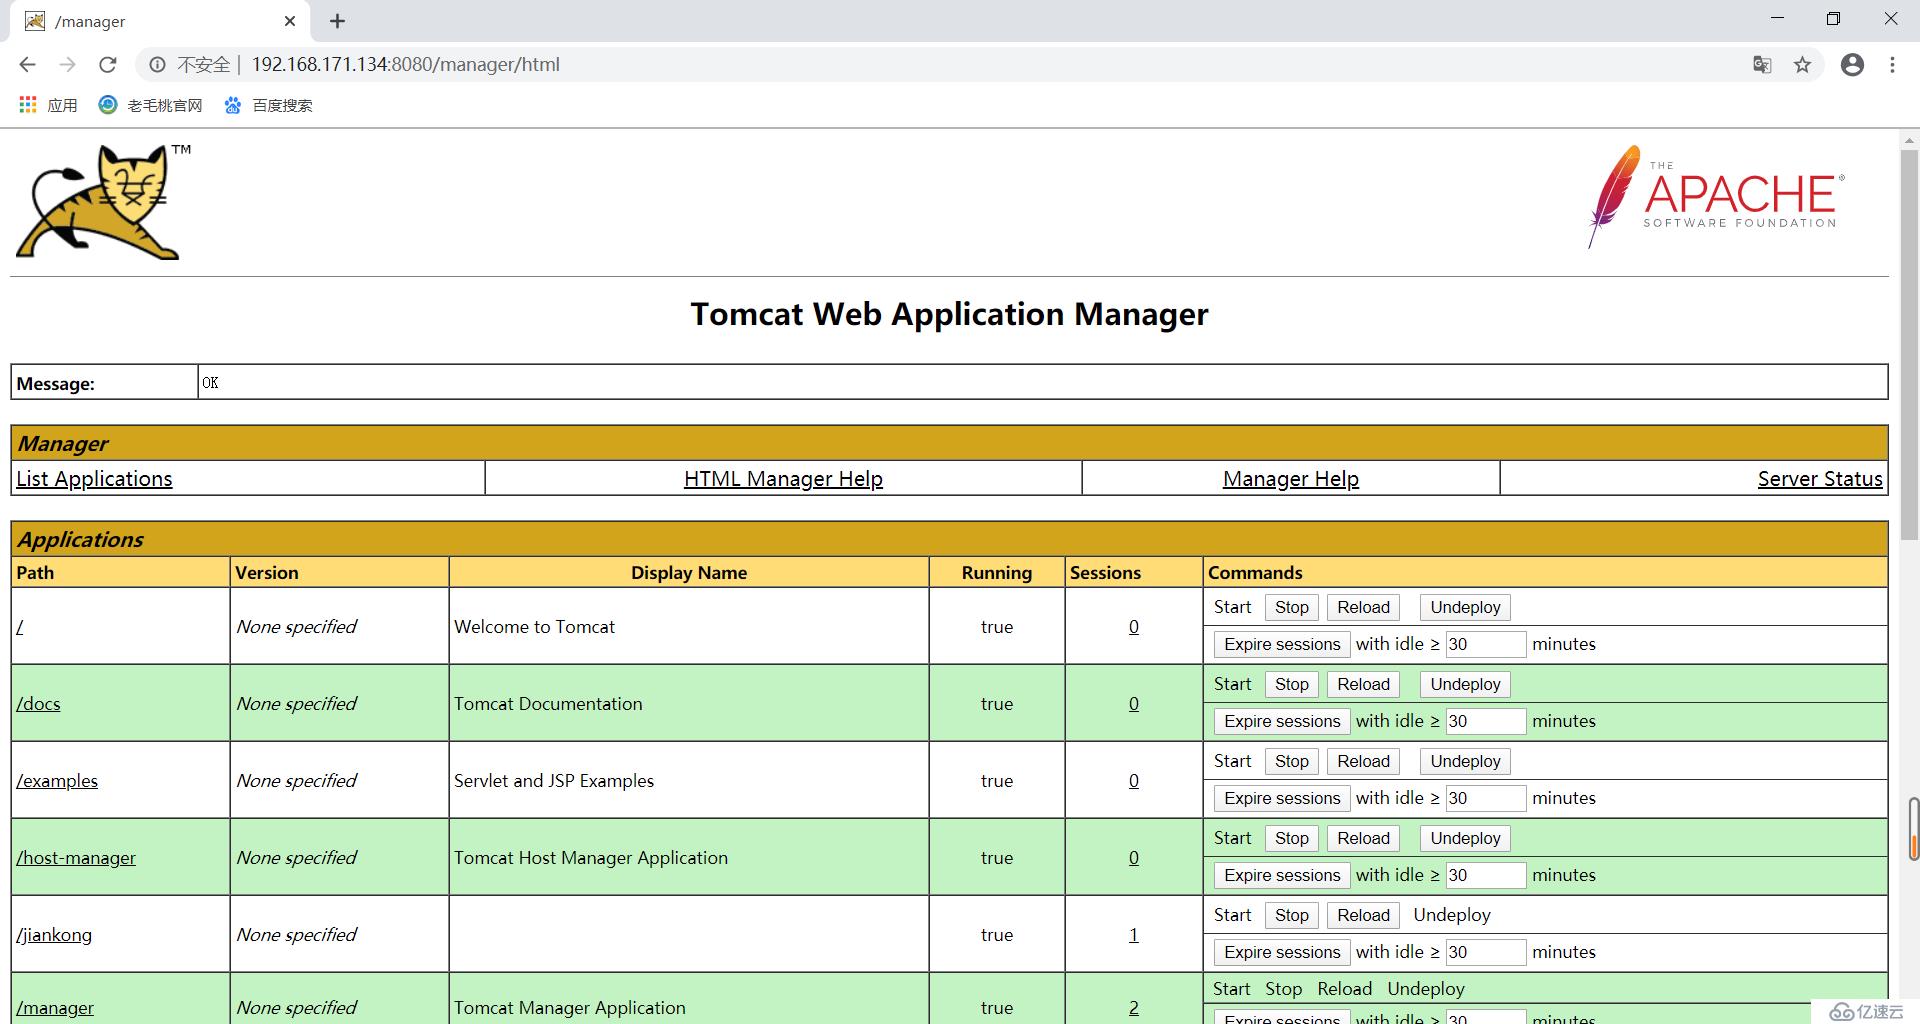Open the site security info icon

coord(158,65)
